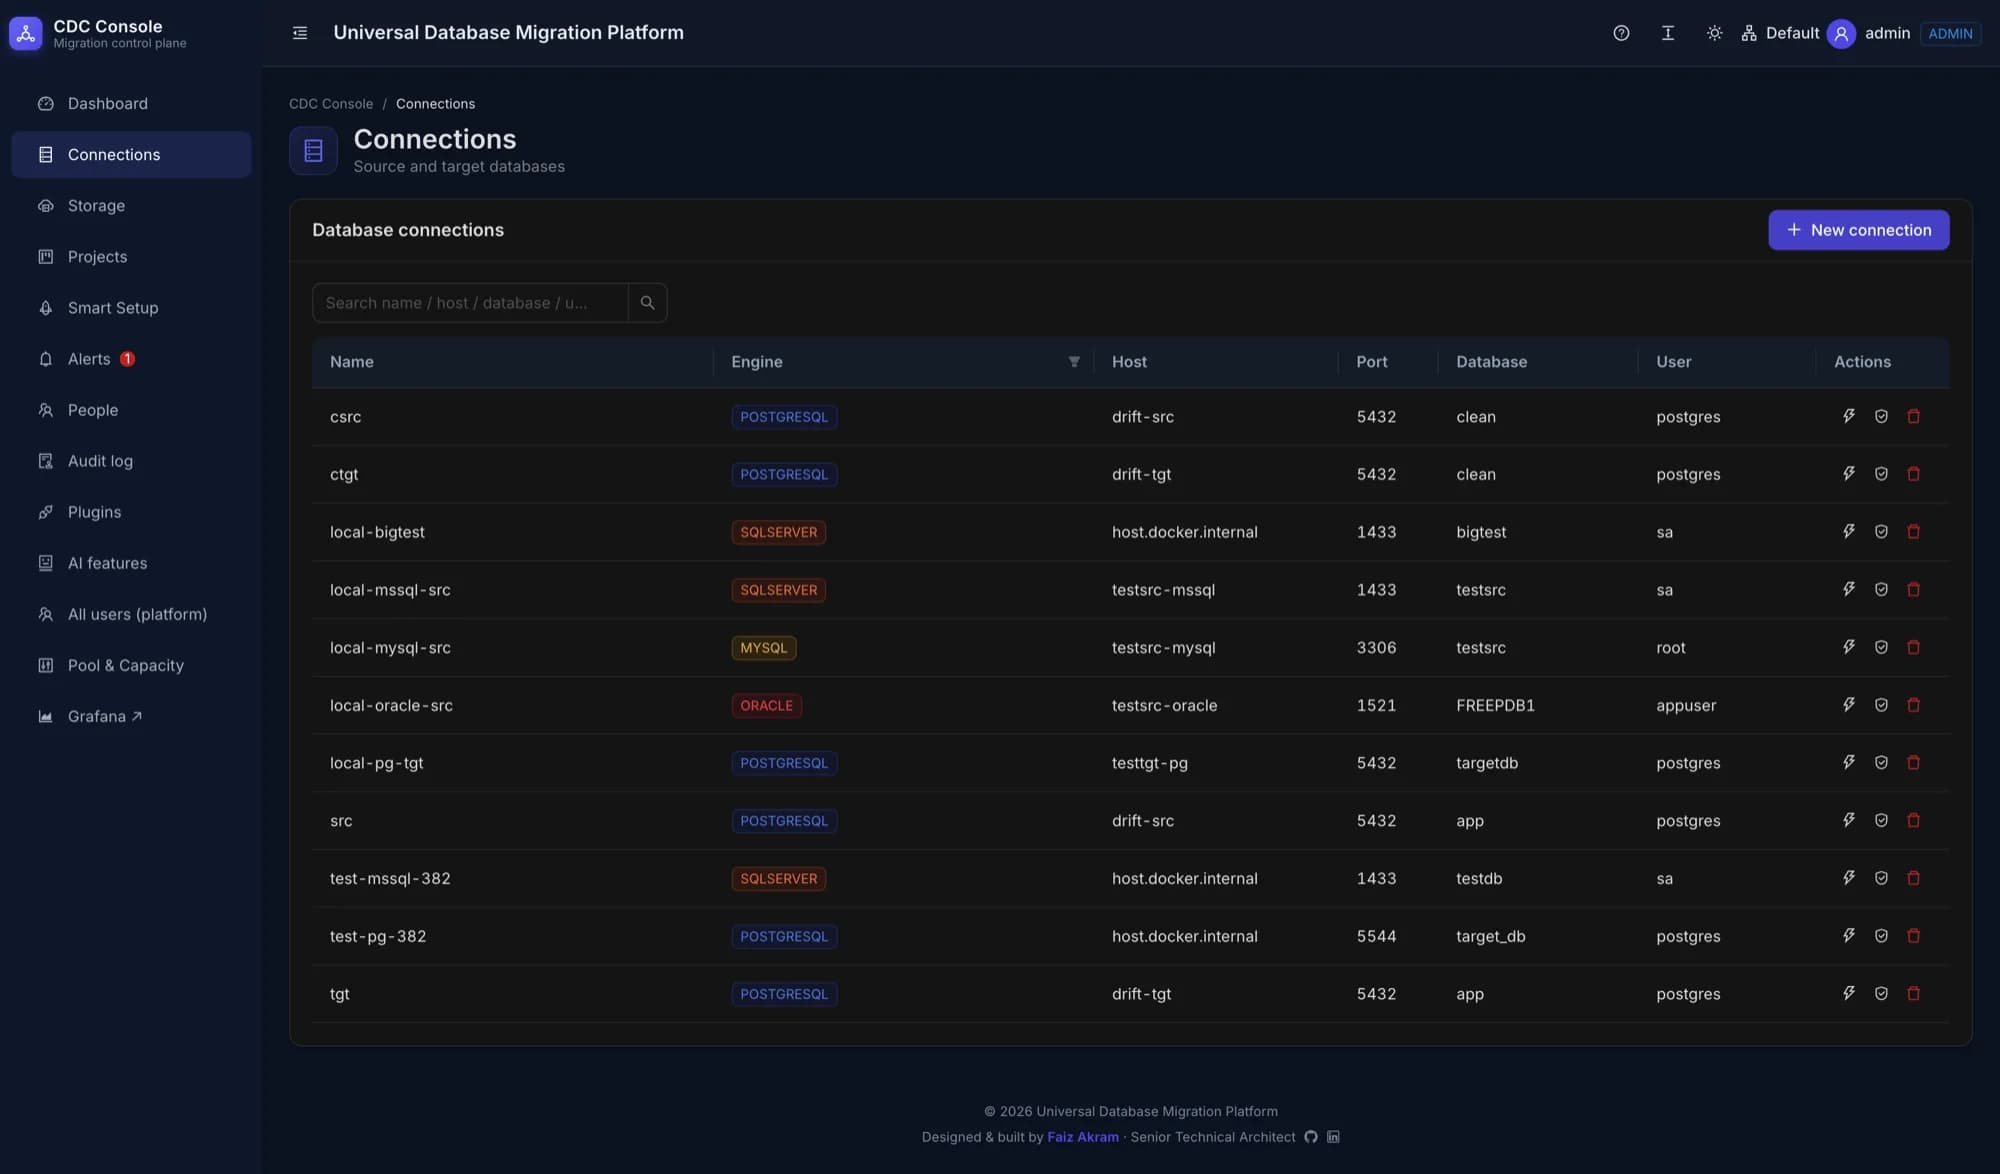Open Plugins in the sidebar

(131, 512)
